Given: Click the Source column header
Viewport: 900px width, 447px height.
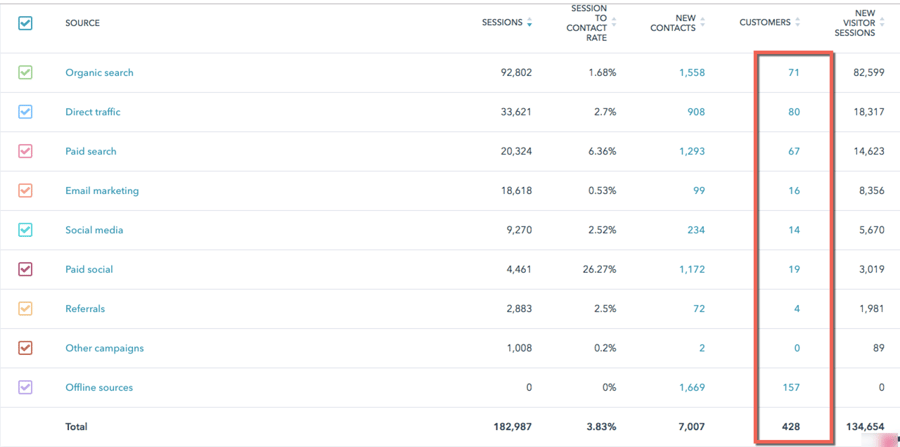Looking at the screenshot, I should click(x=82, y=23).
